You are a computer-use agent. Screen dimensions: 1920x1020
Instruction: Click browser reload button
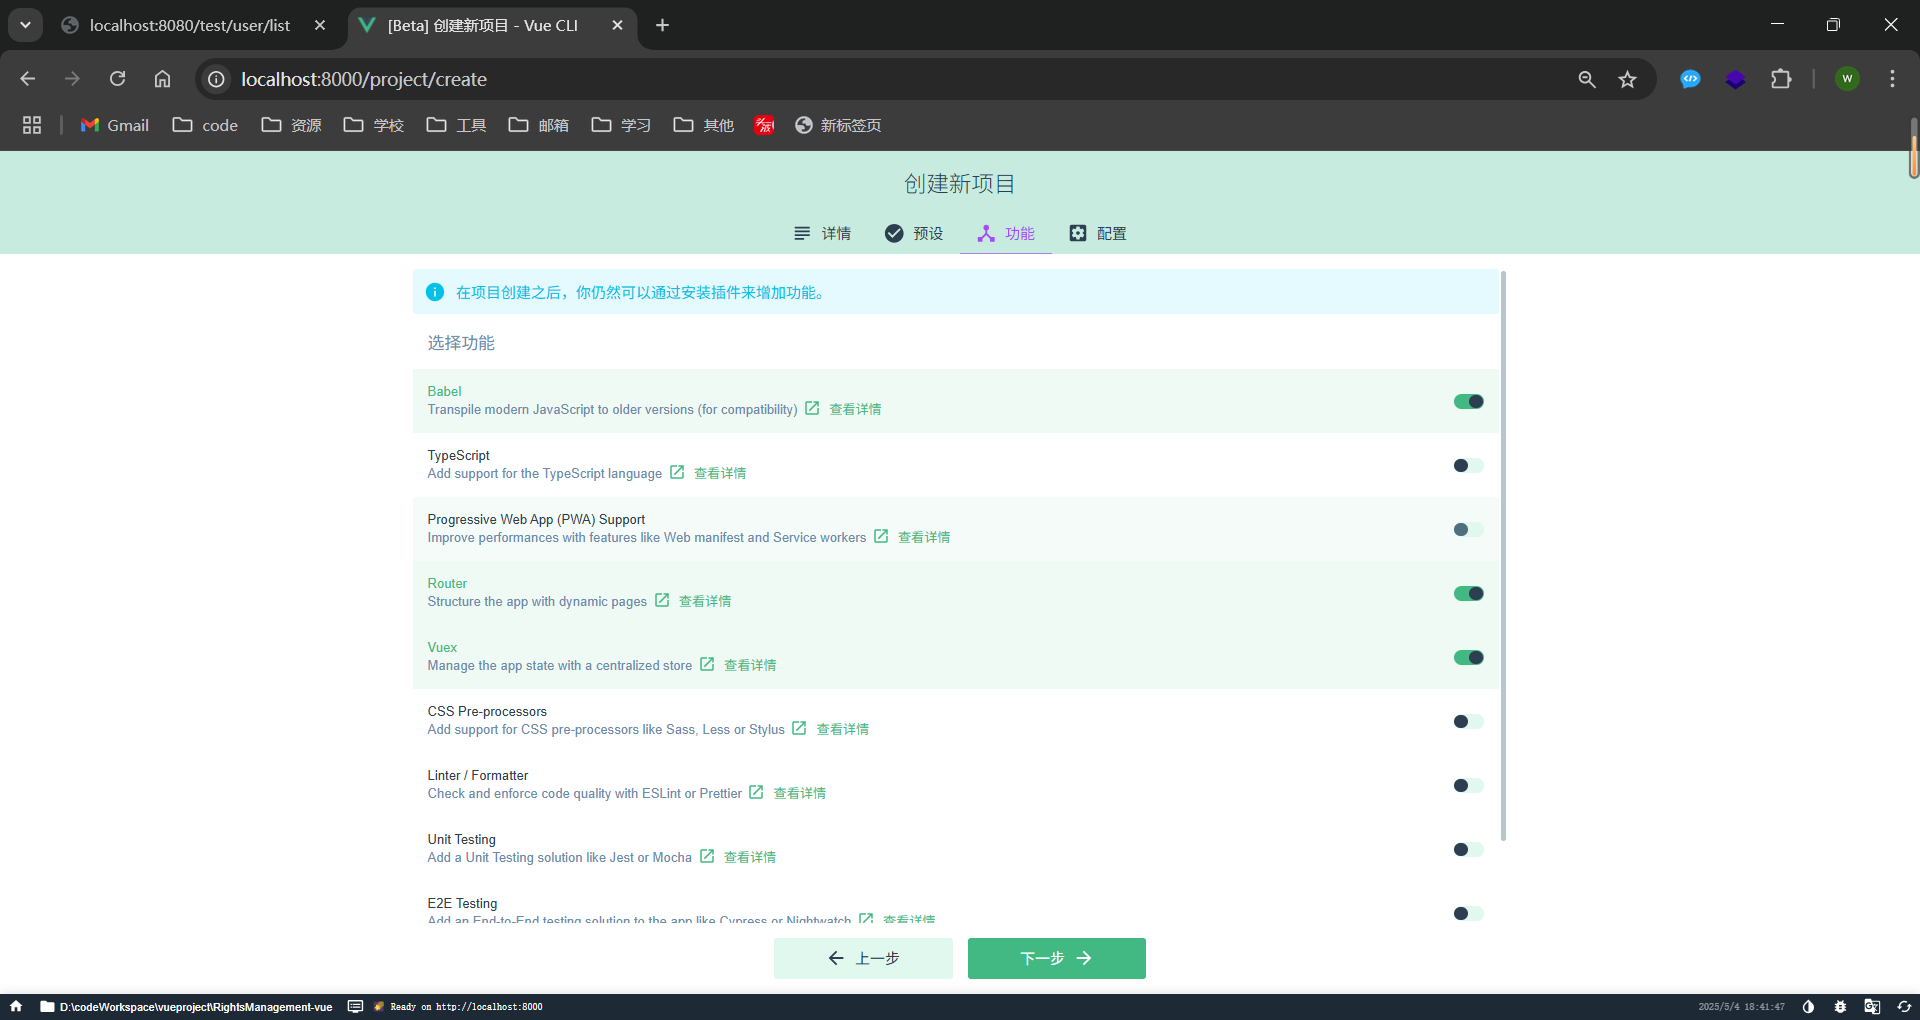click(117, 79)
